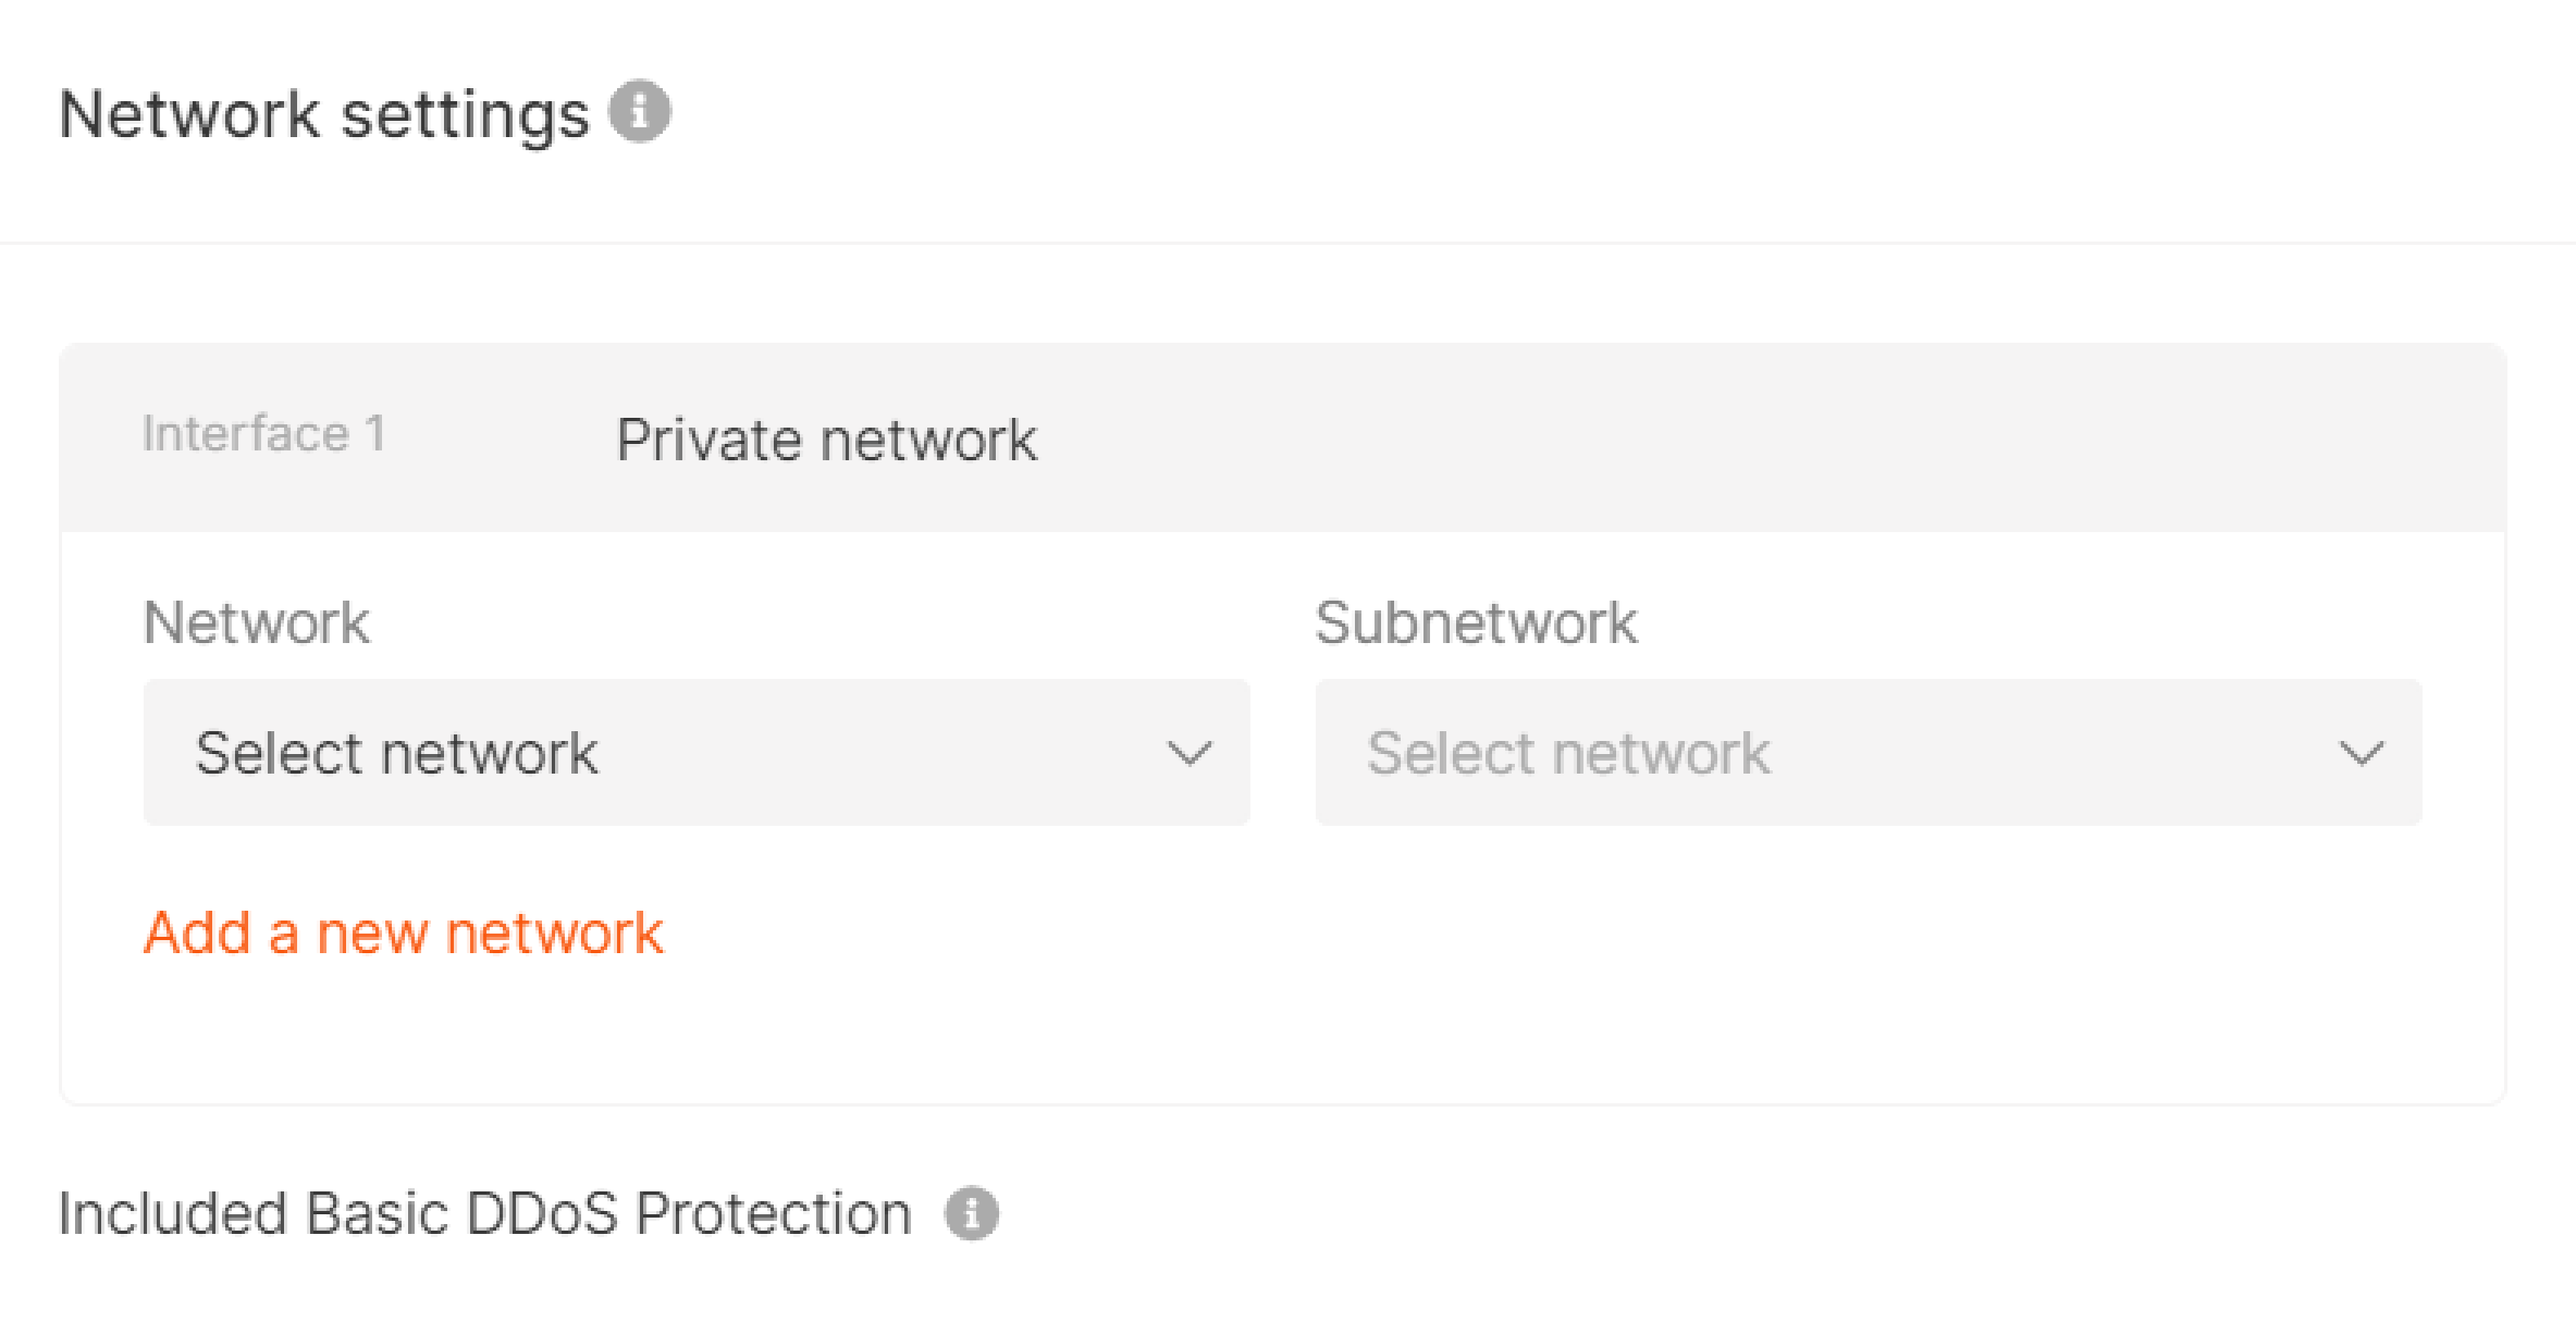
Task: Click the greyed placeholder text under Subnetwork
Action: tap(1568, 753)
